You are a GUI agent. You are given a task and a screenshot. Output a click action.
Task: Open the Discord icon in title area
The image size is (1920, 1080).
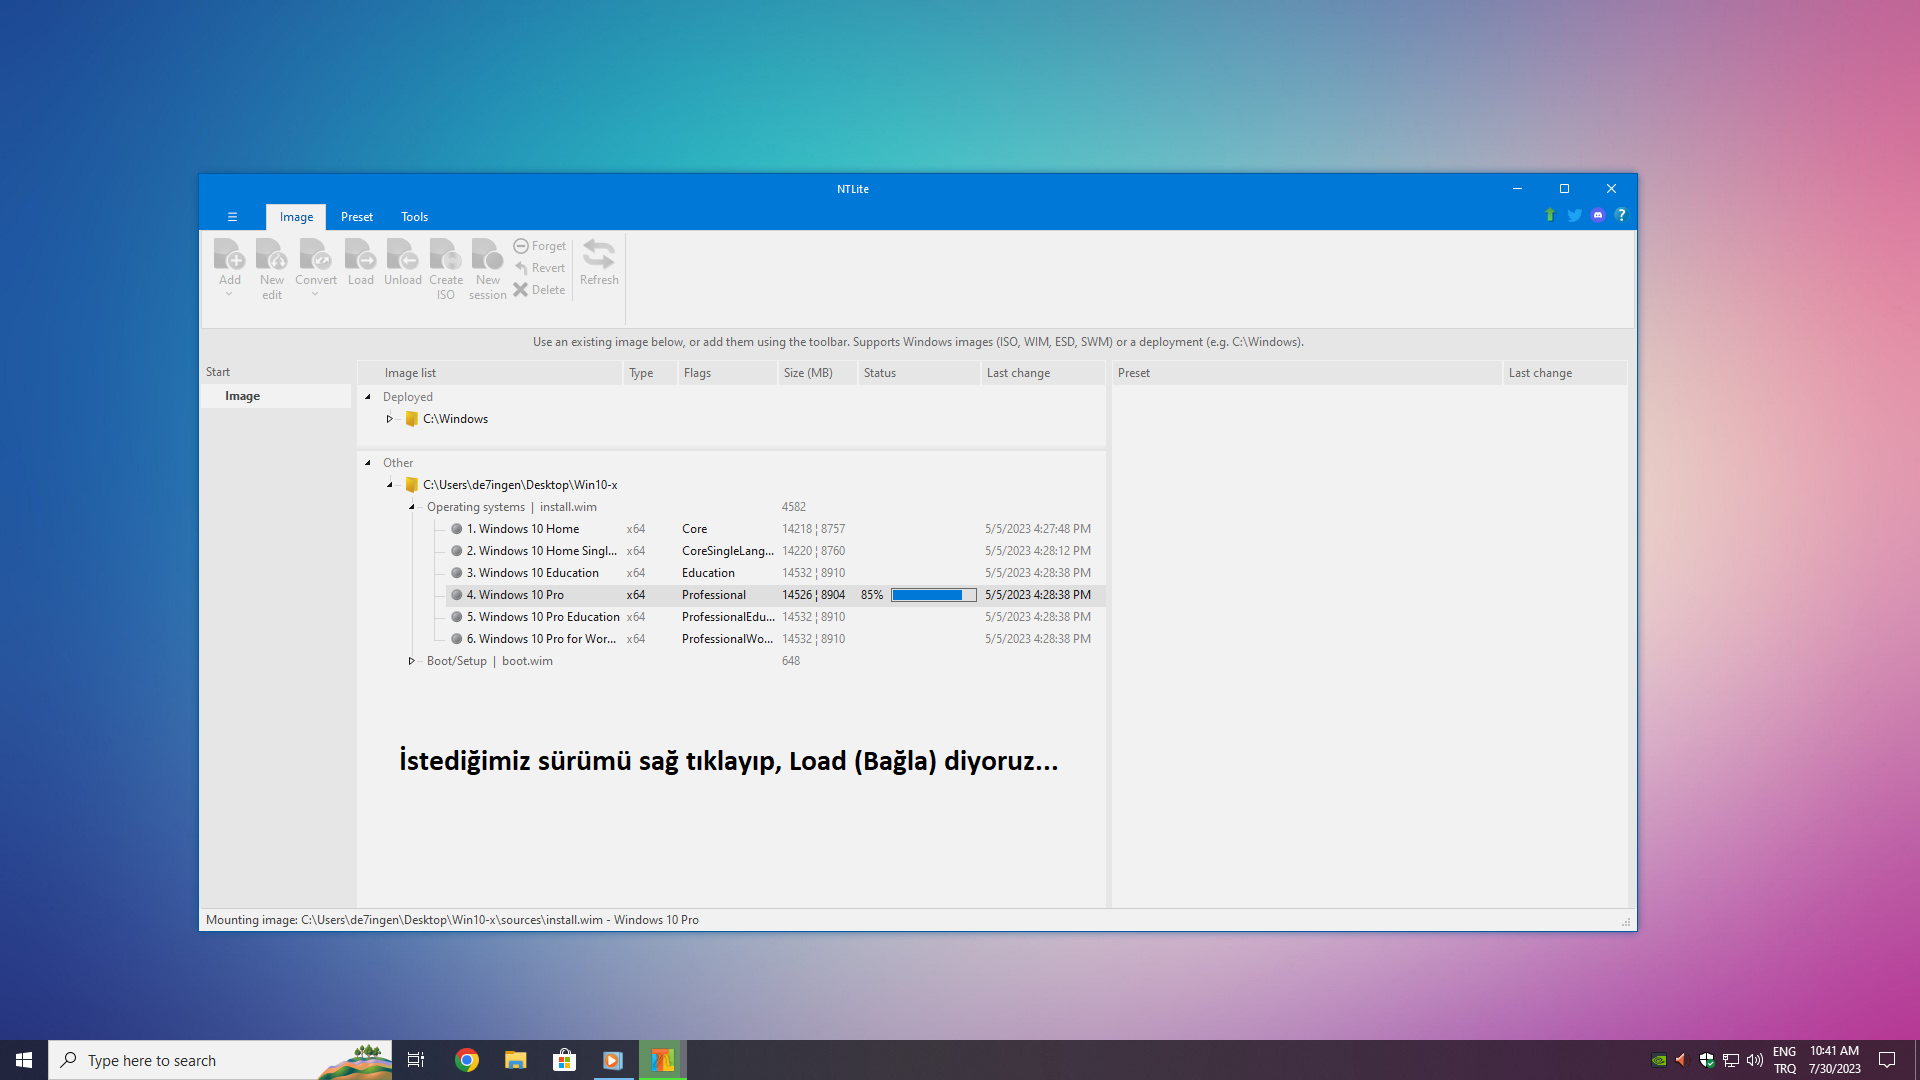(1598, 215)
